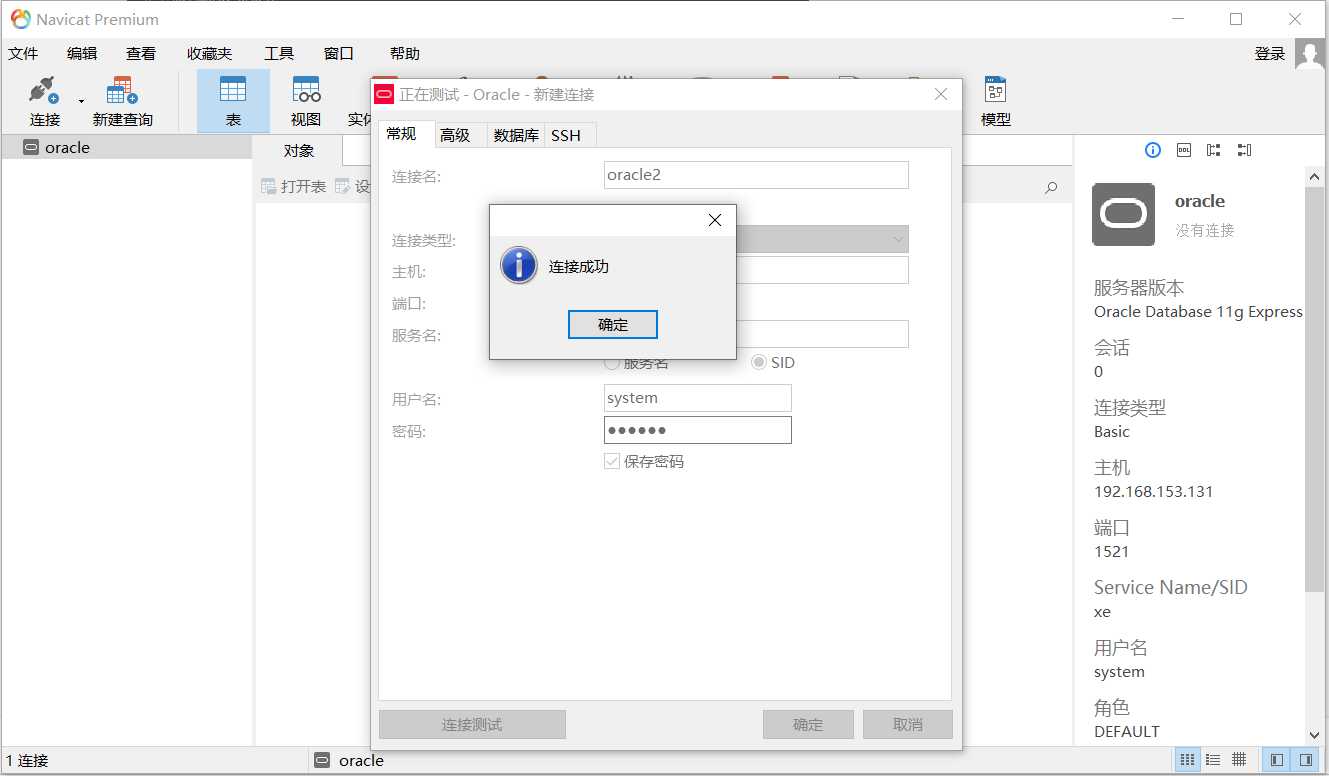This screenshot has width=1329, height=776.
Task: Click the '1 连接' status bar text
Action: pos(27,760)
